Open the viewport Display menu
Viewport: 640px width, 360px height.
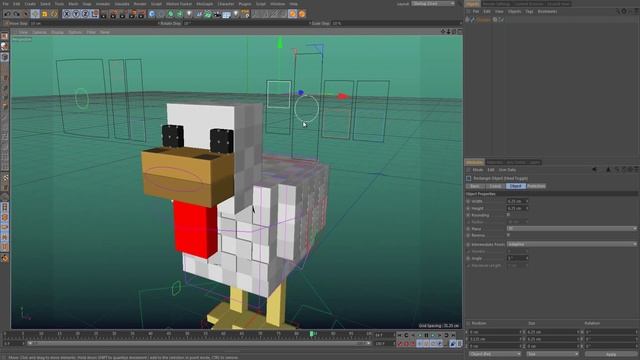(57, 32)
